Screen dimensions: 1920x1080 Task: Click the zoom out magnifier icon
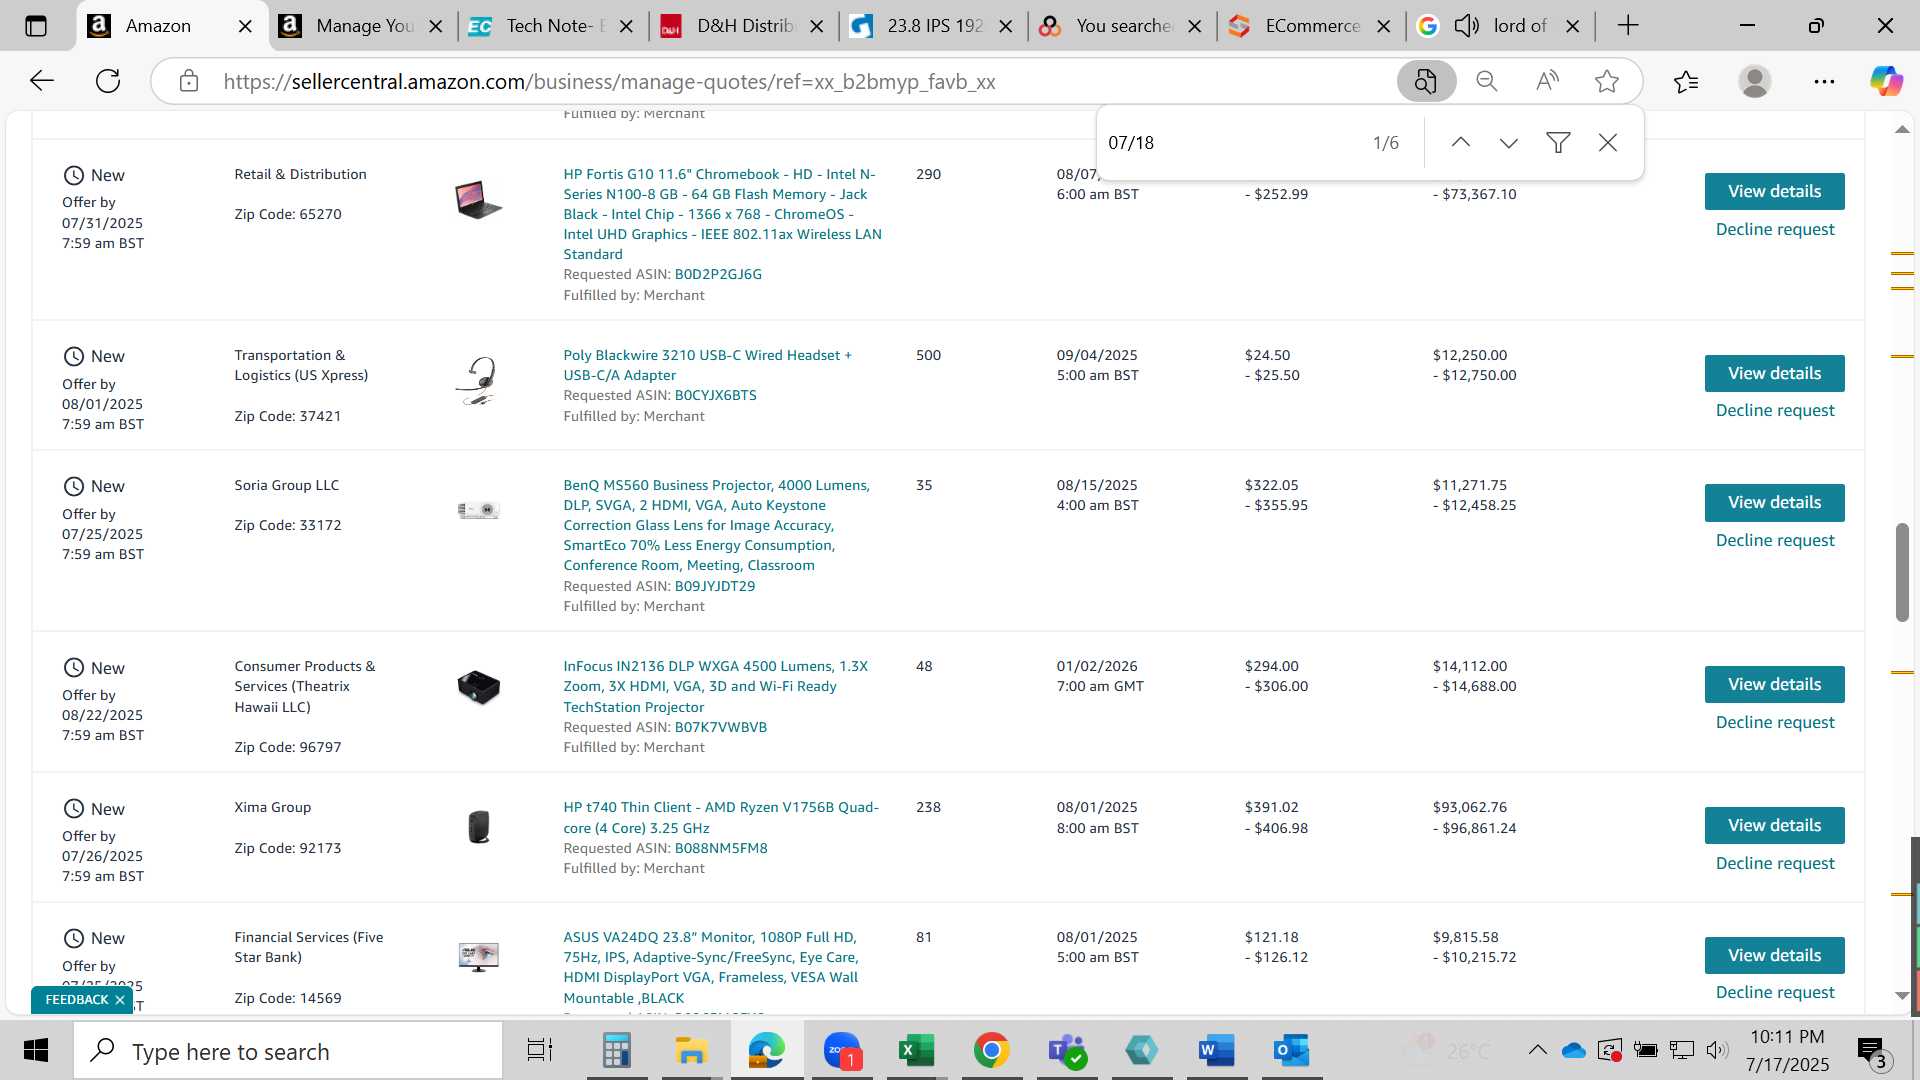1487,81
